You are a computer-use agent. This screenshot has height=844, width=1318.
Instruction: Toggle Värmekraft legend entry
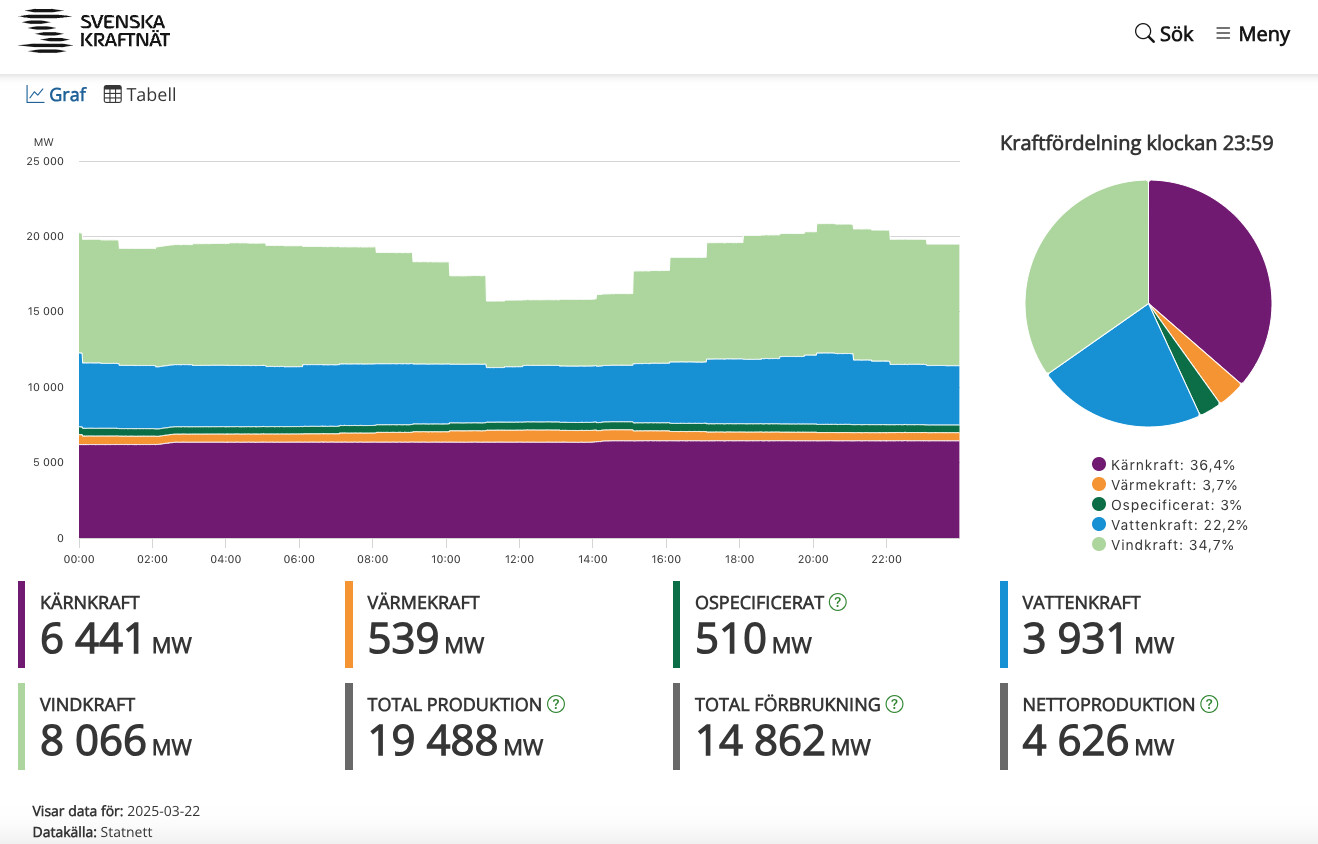(1166, 485)
